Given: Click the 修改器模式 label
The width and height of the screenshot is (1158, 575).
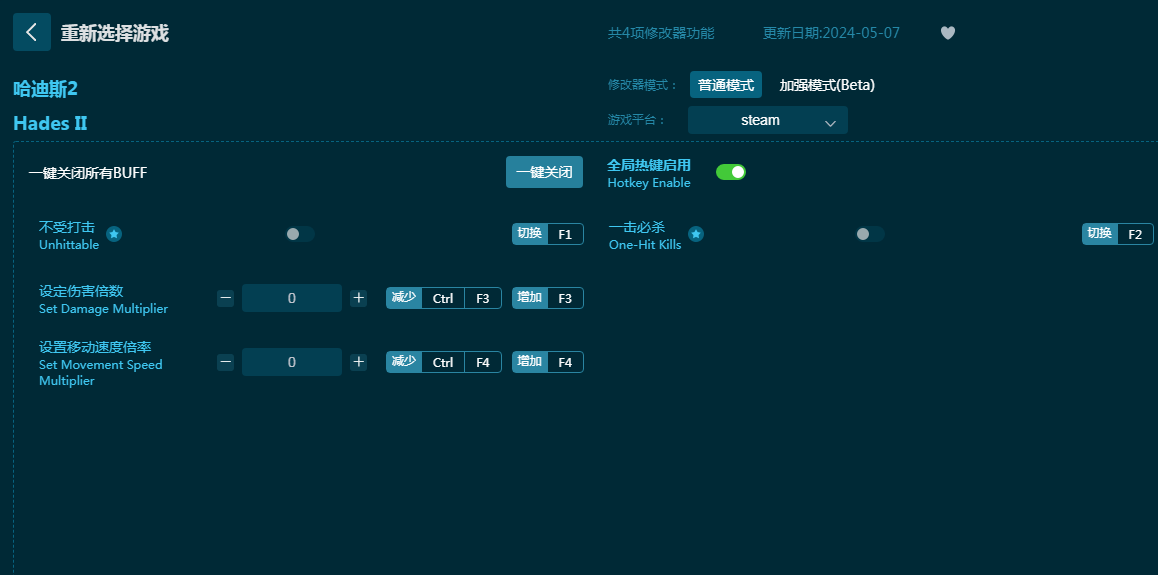Looking at the screenshot, I should (643, 85).
